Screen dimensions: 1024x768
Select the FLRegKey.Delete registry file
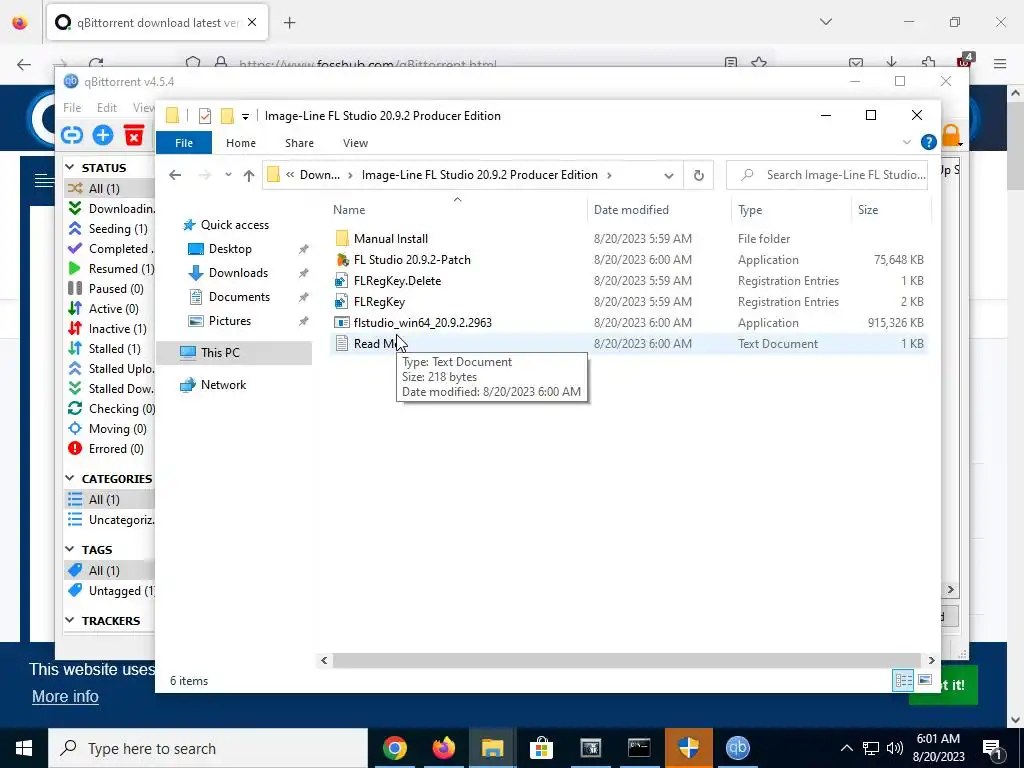pos(397,280)
